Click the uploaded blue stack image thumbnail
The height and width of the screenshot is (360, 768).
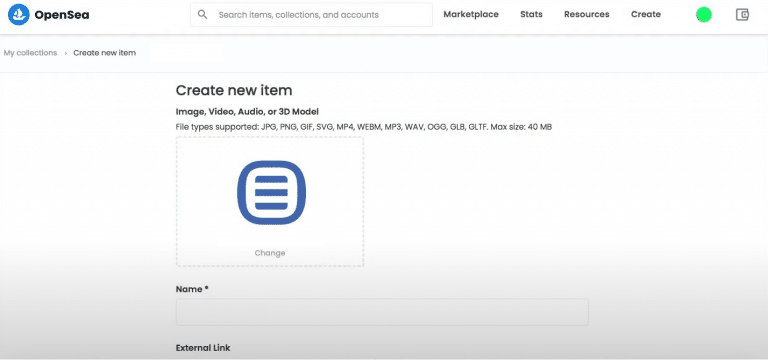271,192
